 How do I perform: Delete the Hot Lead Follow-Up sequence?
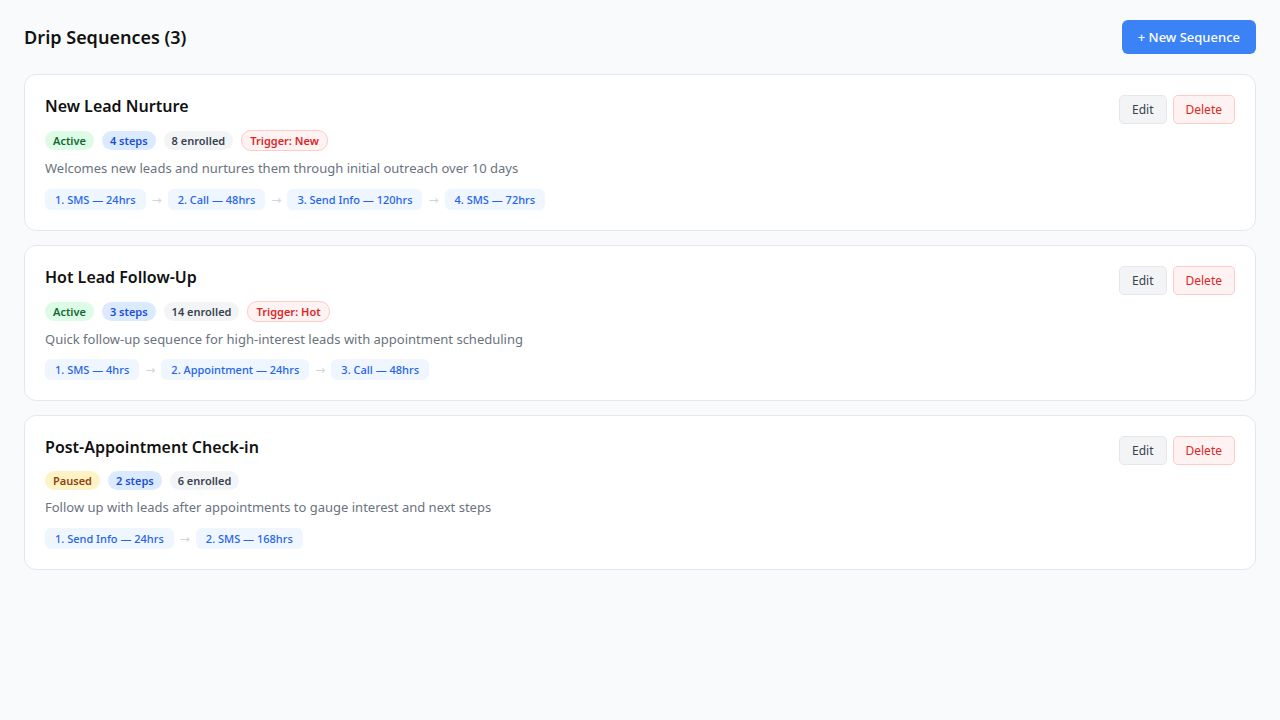tap(1203, 280)
